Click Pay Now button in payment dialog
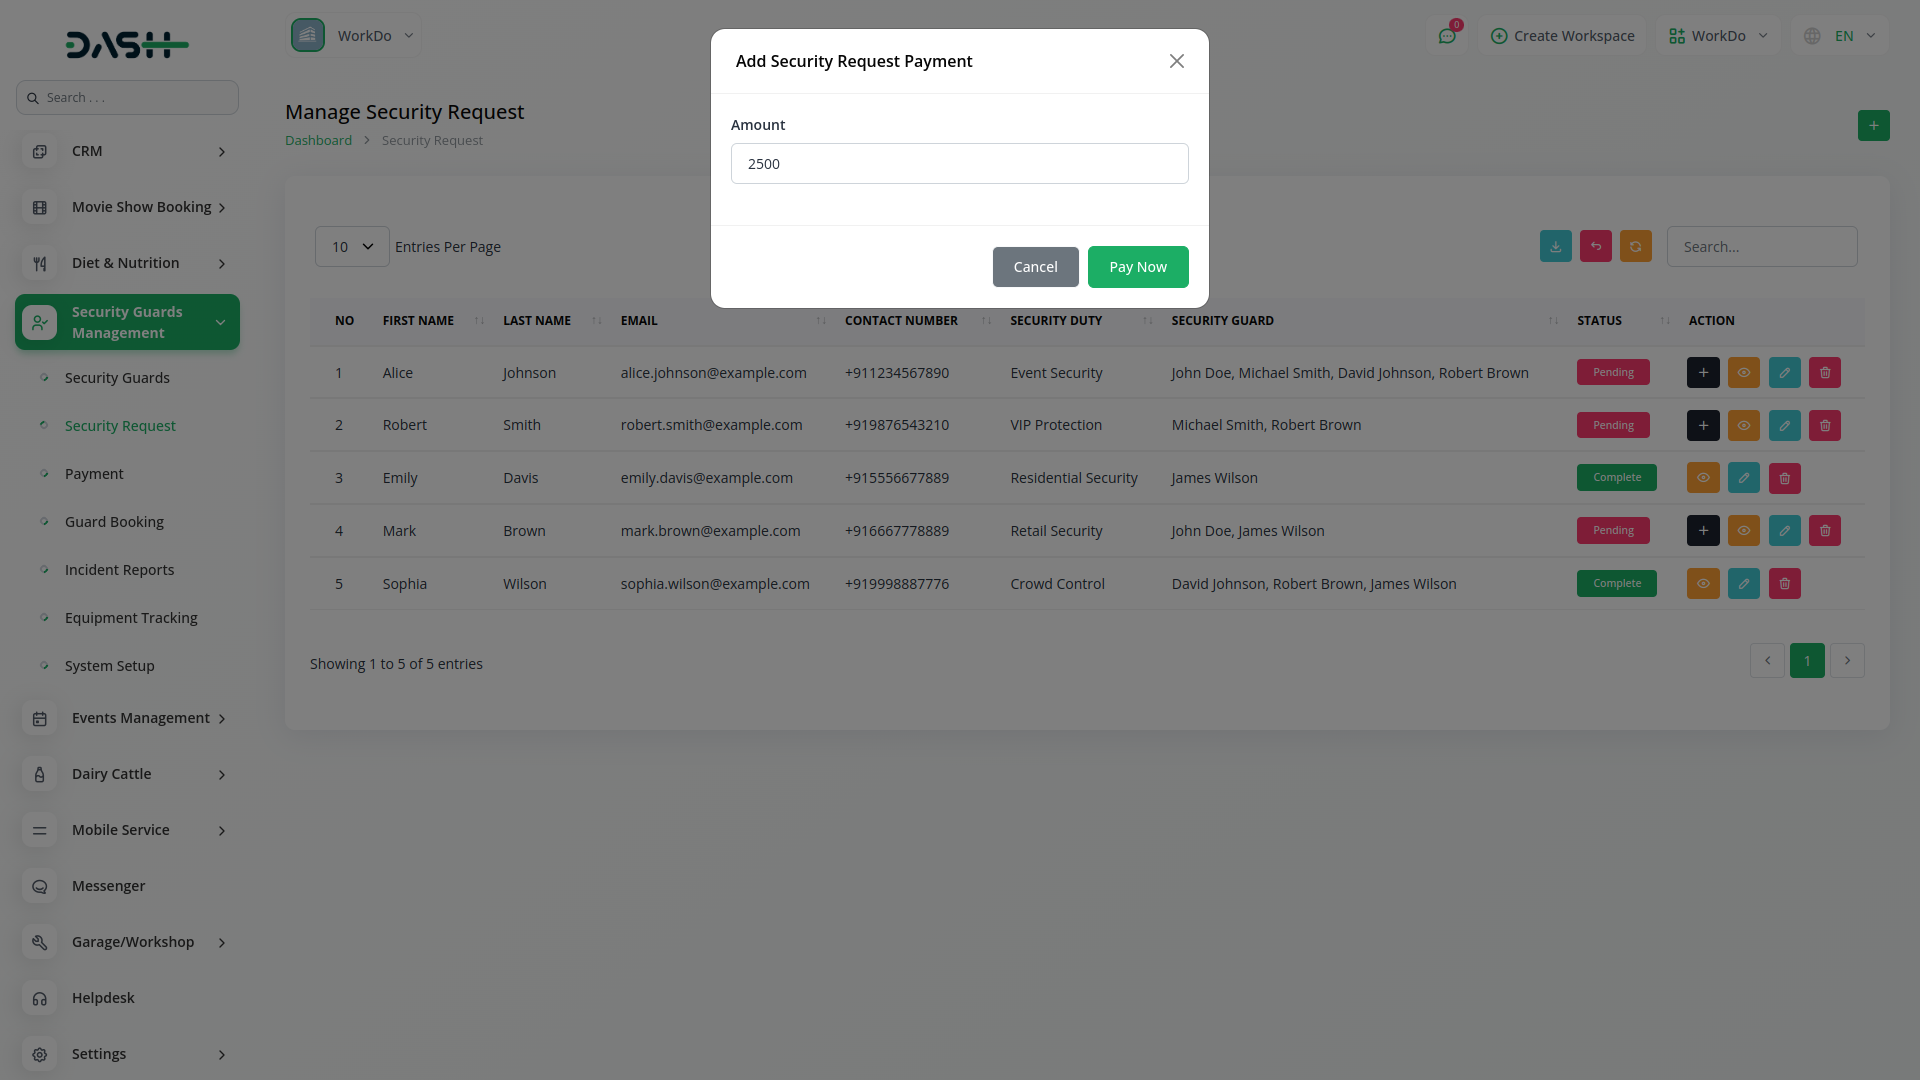Viewport: 1920px width, 1080px height. [x=1137, y=267]
